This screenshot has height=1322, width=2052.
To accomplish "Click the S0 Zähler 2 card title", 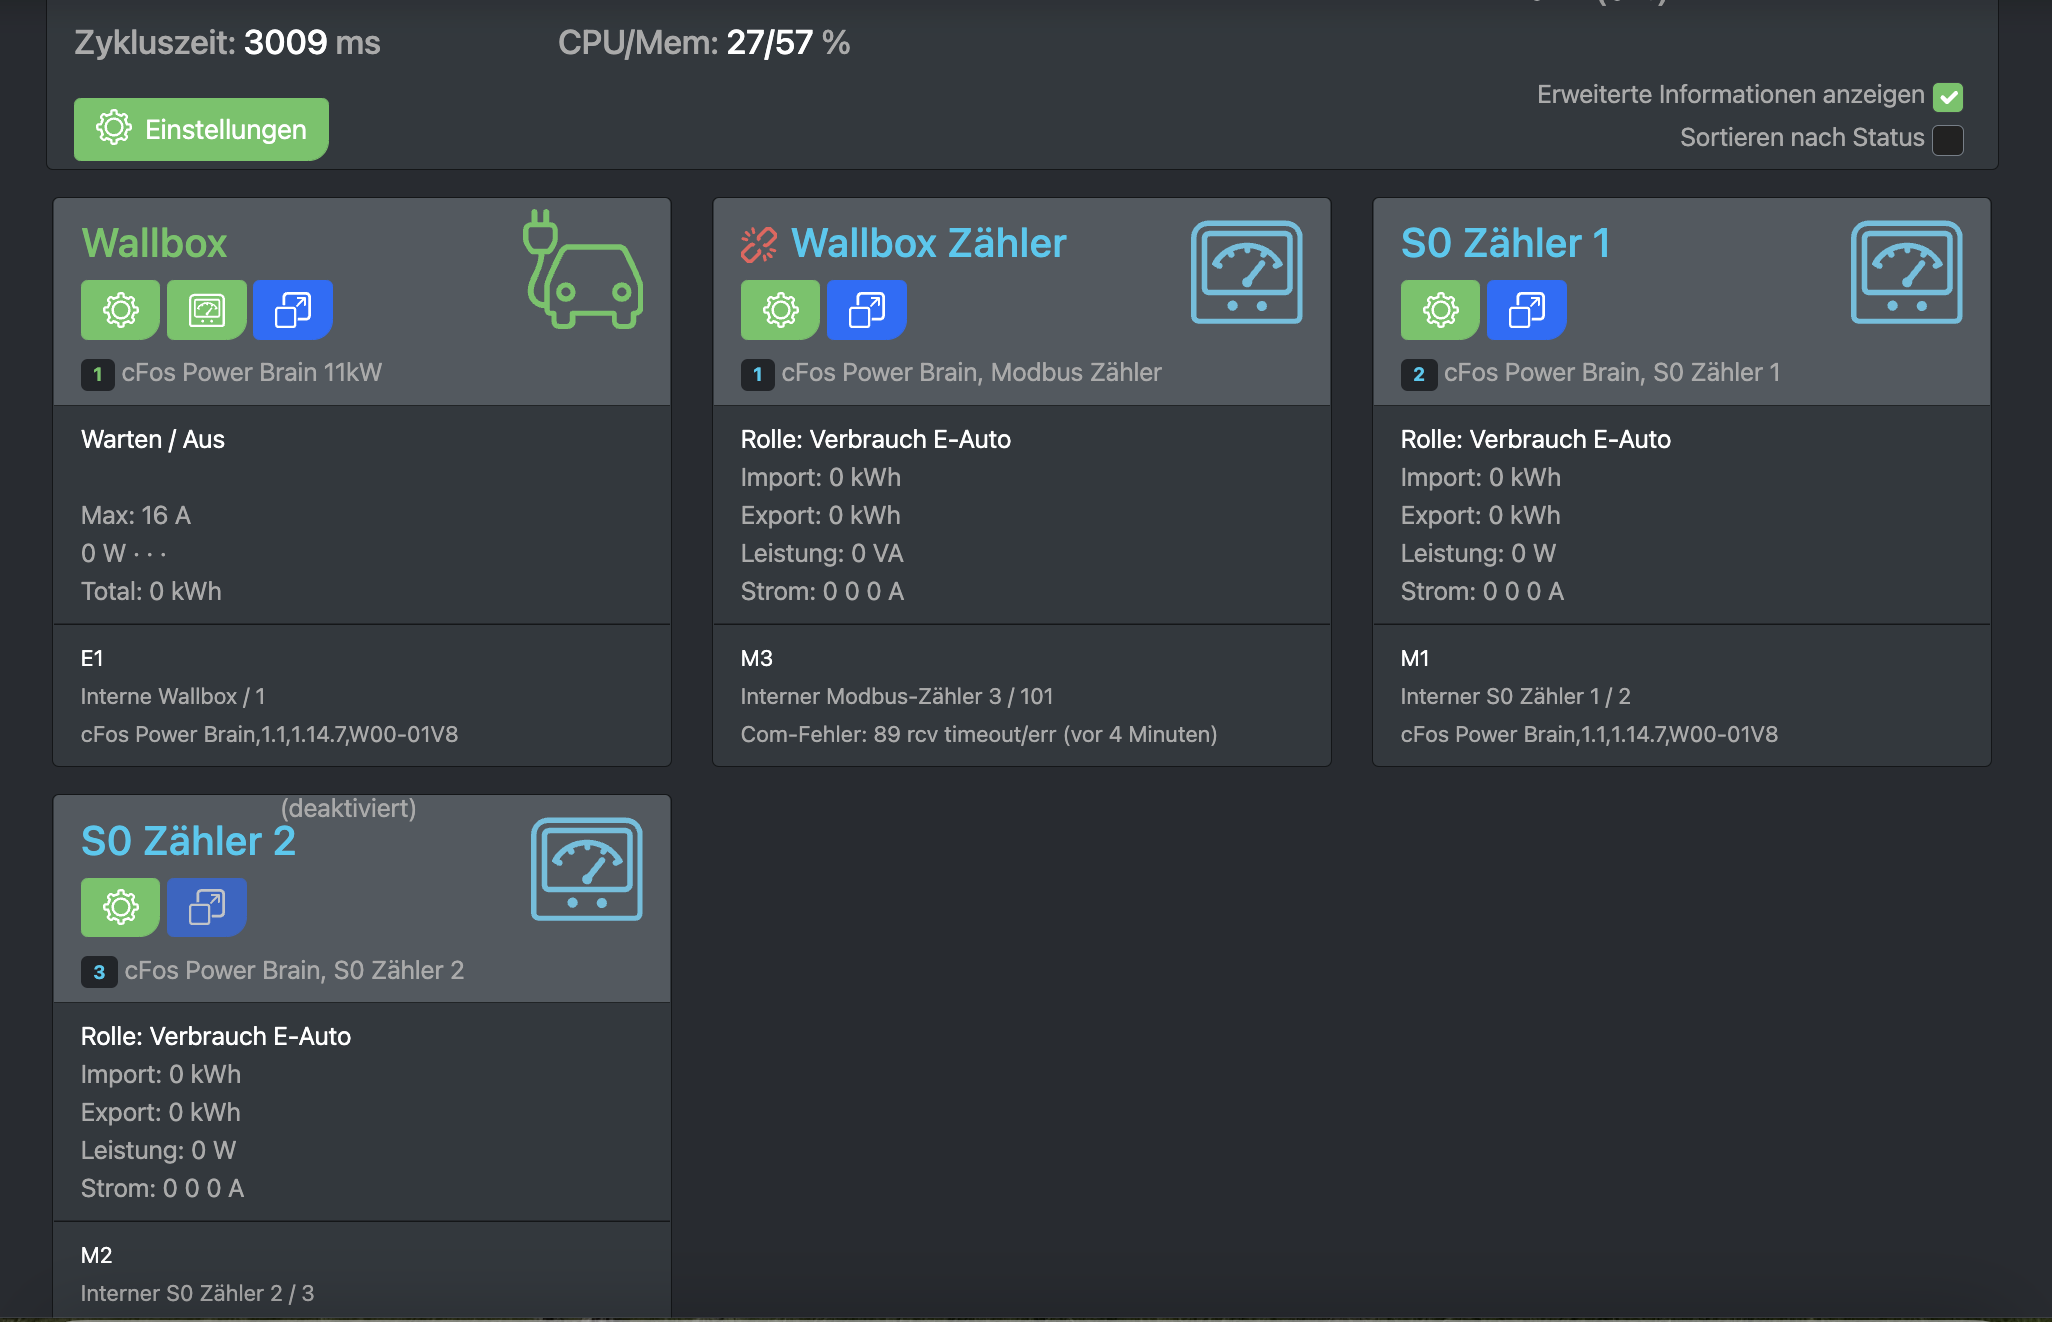I will click(x=188, y=841).
